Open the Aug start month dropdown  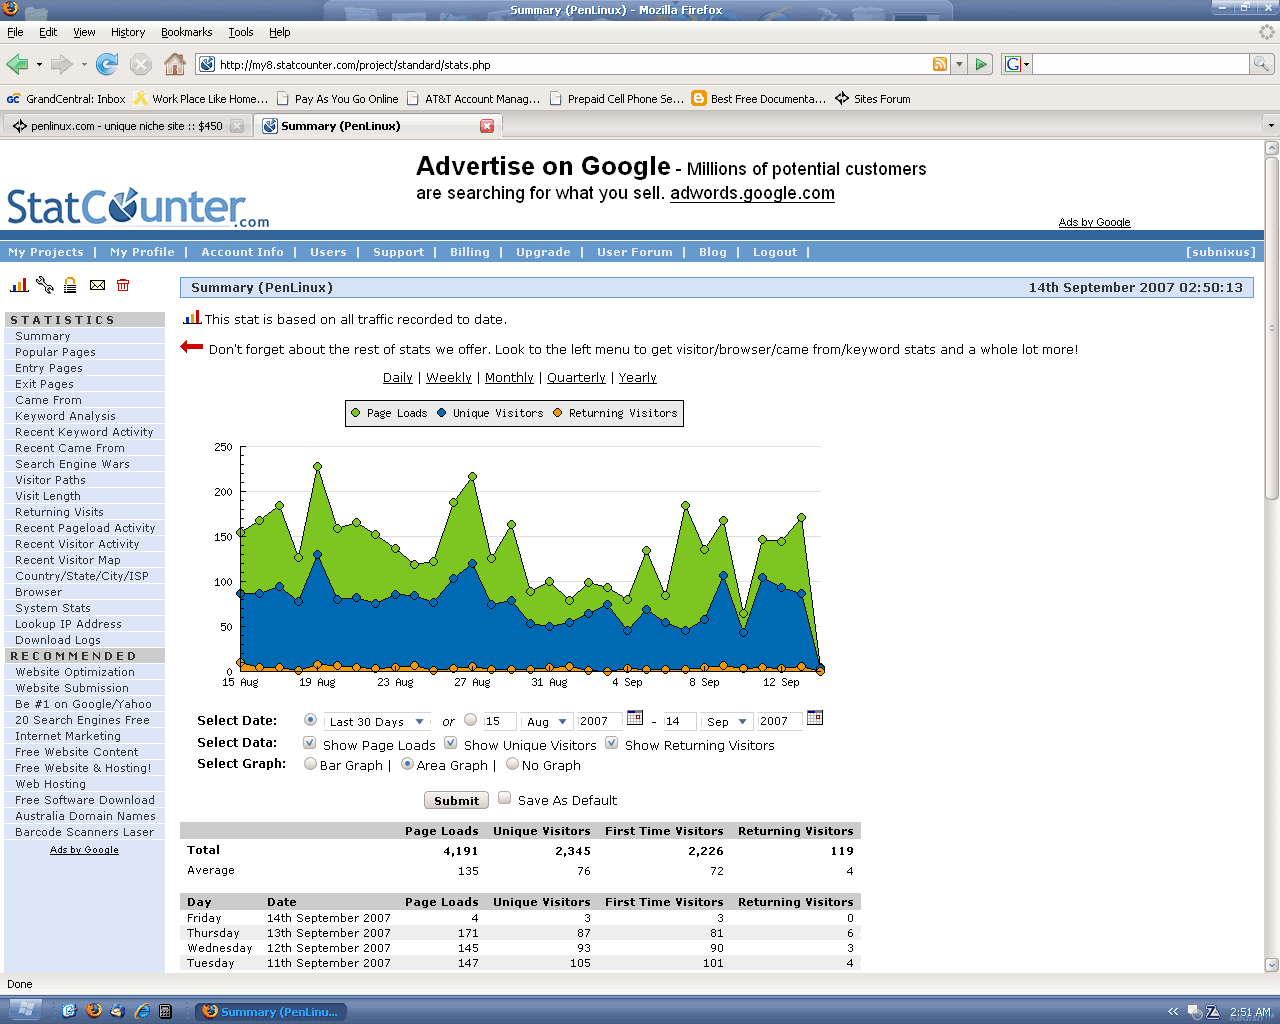[x=547, y=721]
